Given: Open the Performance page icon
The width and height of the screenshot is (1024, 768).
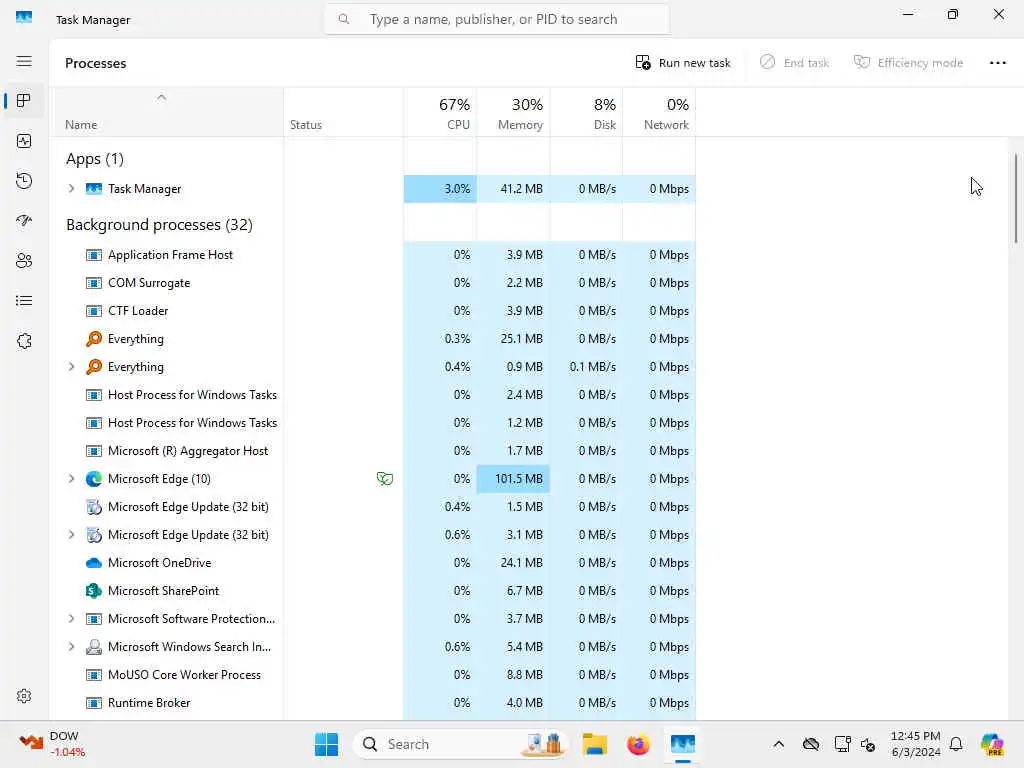Looking at the screenshot, I should (24, 141).
